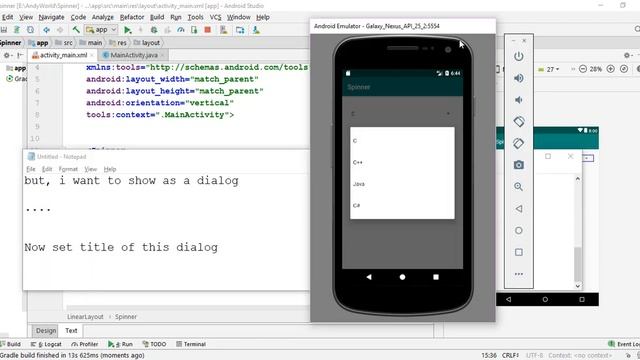Open the Build menu
This screenshot has height=360, width=640.
[x=157, y=17]
